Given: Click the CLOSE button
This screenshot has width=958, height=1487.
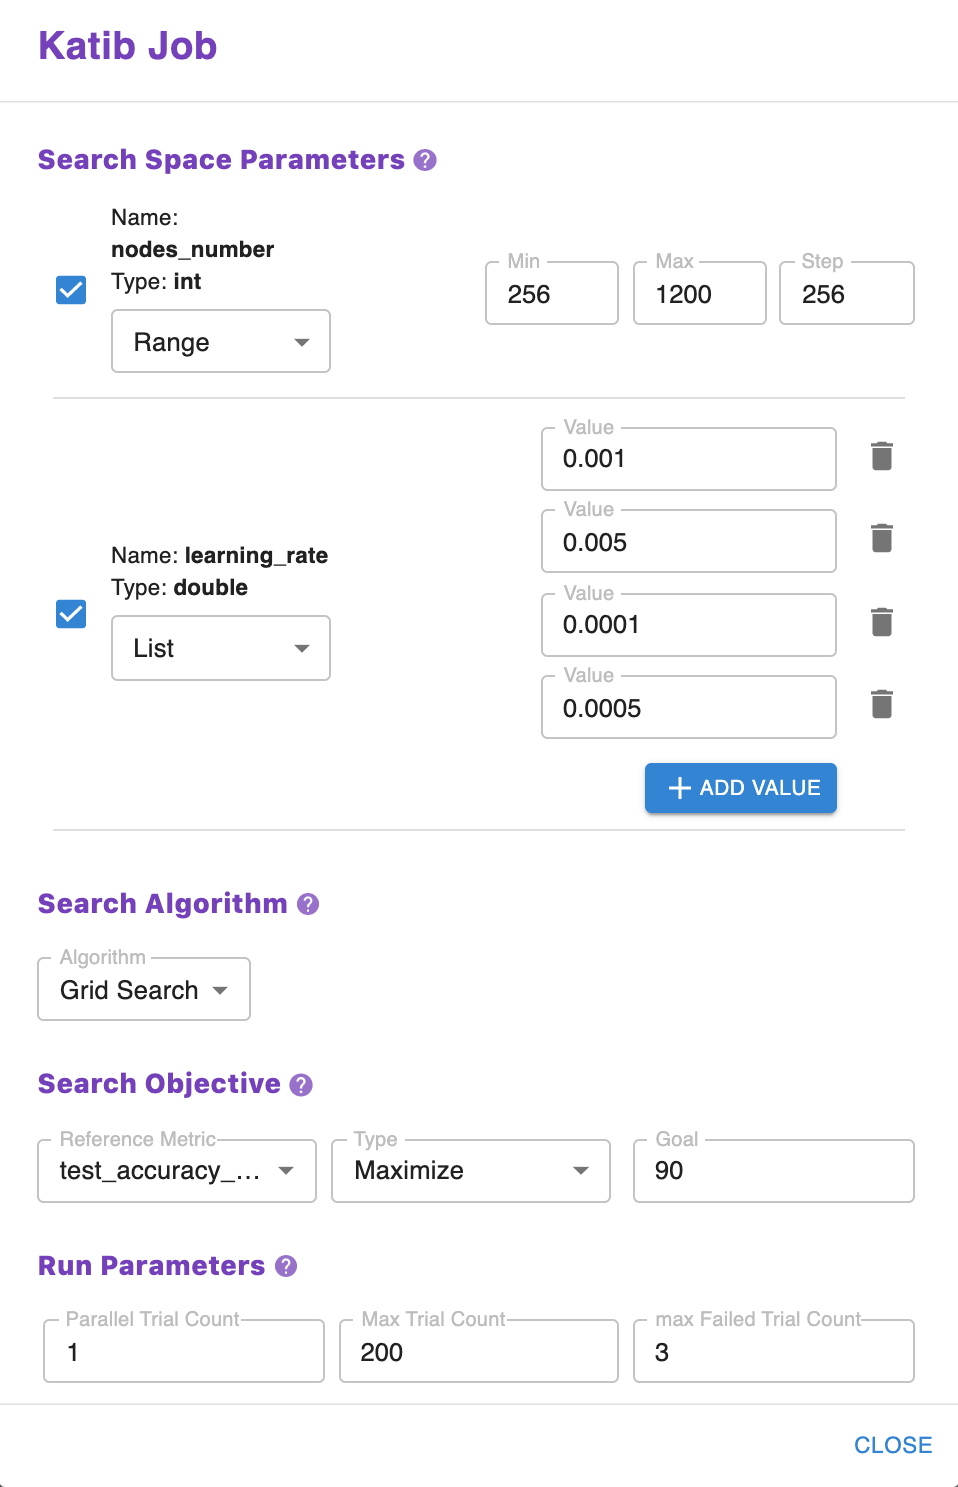Looking at the screenshot, I should click(x=892, y=1445).
